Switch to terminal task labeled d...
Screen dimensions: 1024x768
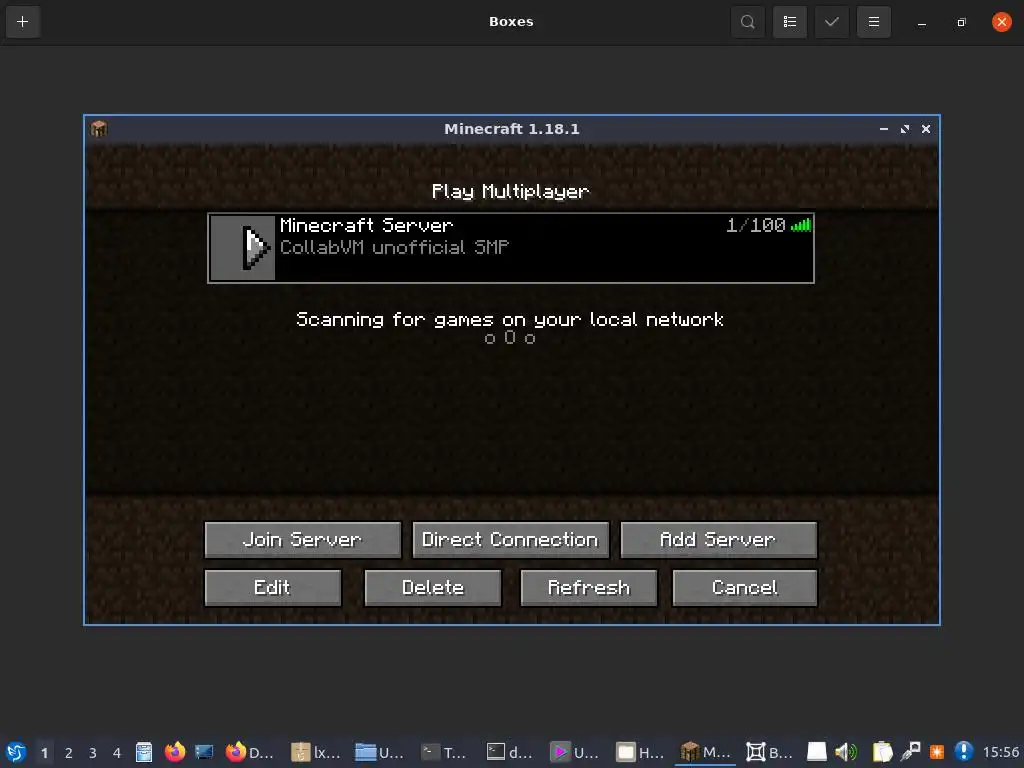[510, 752]
